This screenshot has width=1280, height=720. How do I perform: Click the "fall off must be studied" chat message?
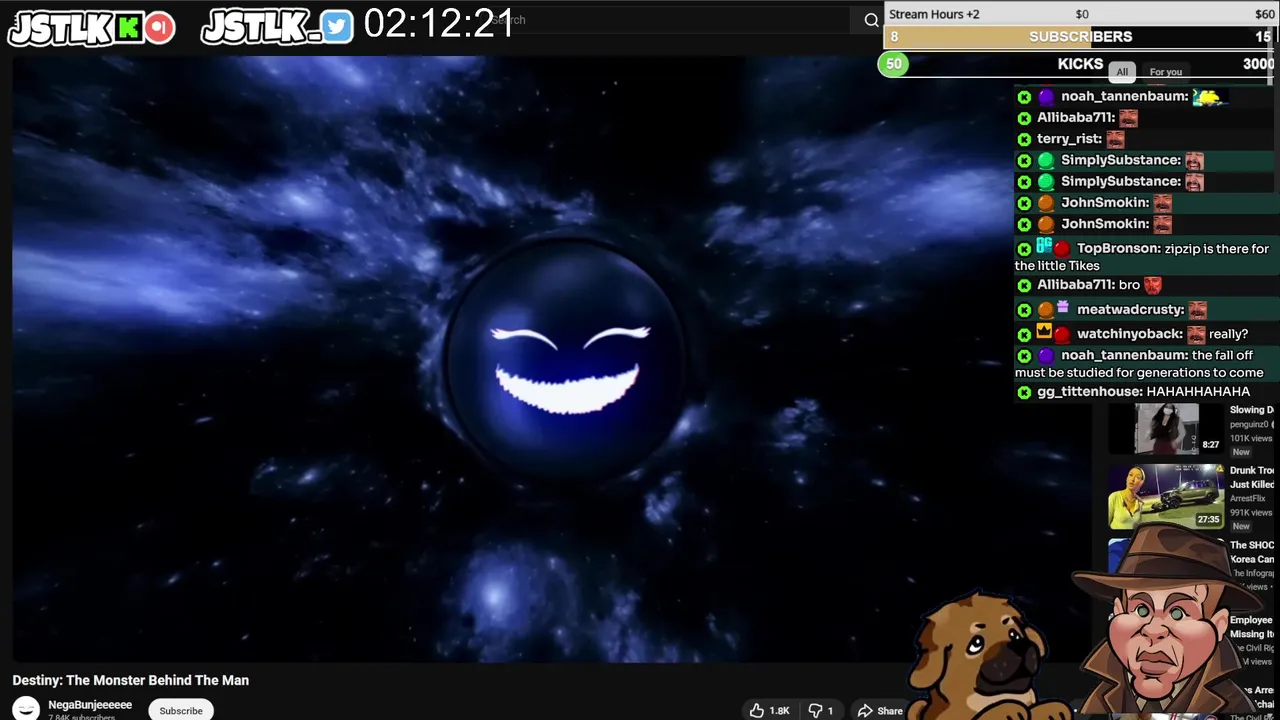tap(1145, 364)
